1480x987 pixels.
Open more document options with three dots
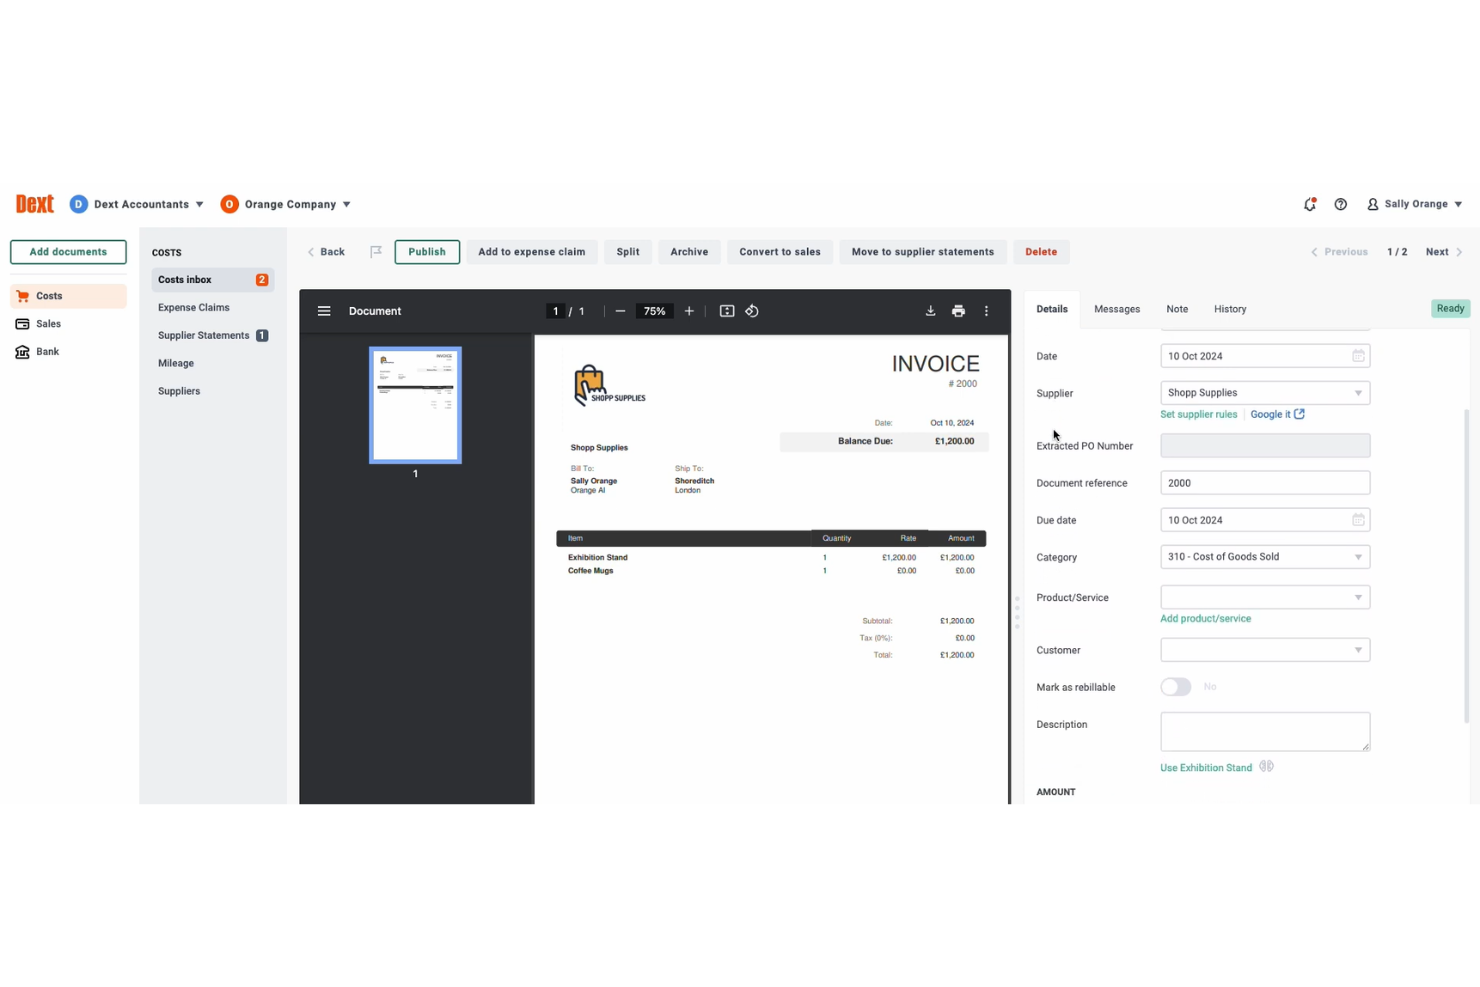pyautogui.click(x=986, y=310)
